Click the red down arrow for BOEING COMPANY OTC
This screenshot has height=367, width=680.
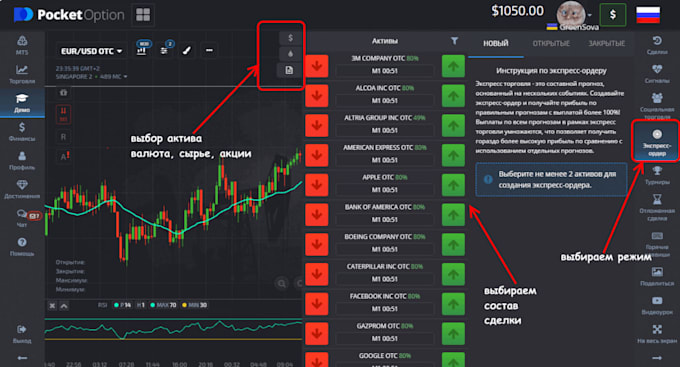click(317, 244)
